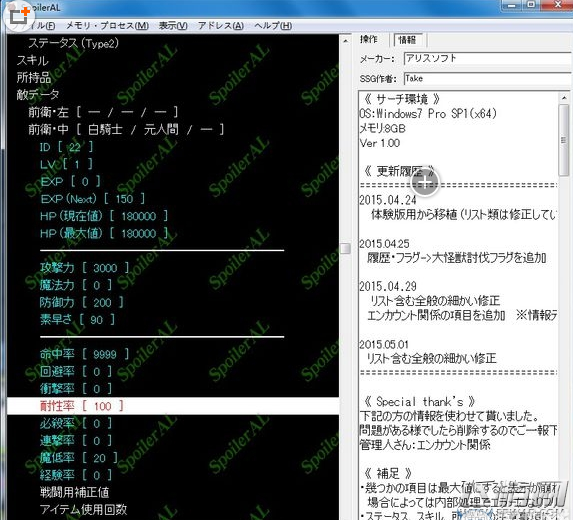
Task: Select the 衝撃率 [ 0 ] row
Action: pos(76,389)
